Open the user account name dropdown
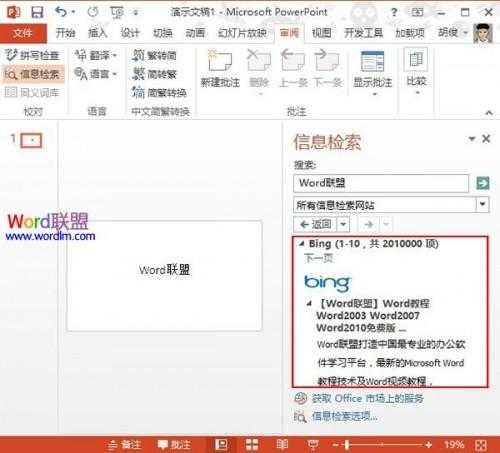 click(x=453, y=32)
